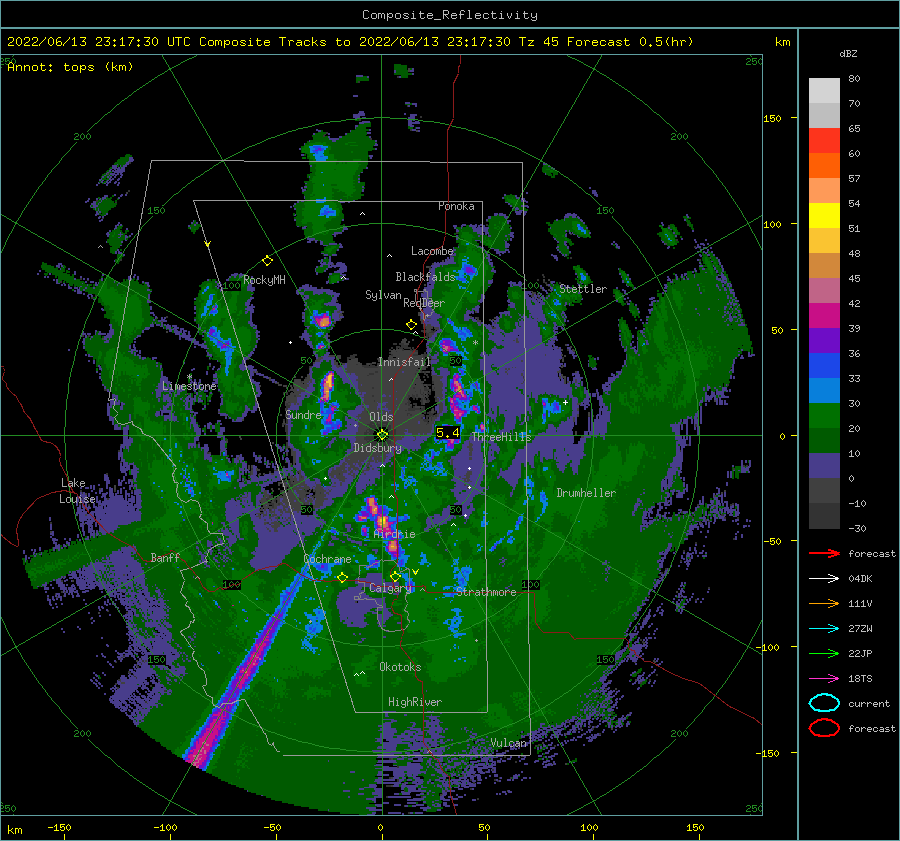Click the Didsbury city label

click(x=378, y=448)
